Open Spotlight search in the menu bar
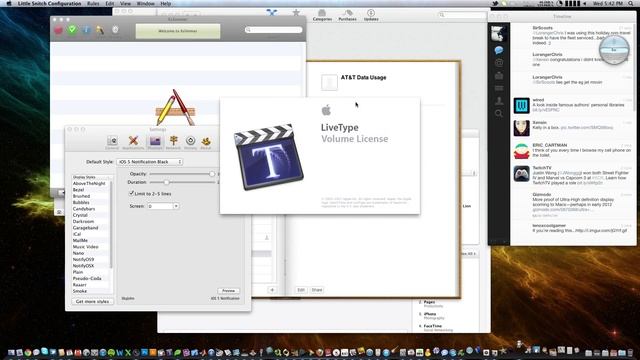 click(x=631, y=3)
